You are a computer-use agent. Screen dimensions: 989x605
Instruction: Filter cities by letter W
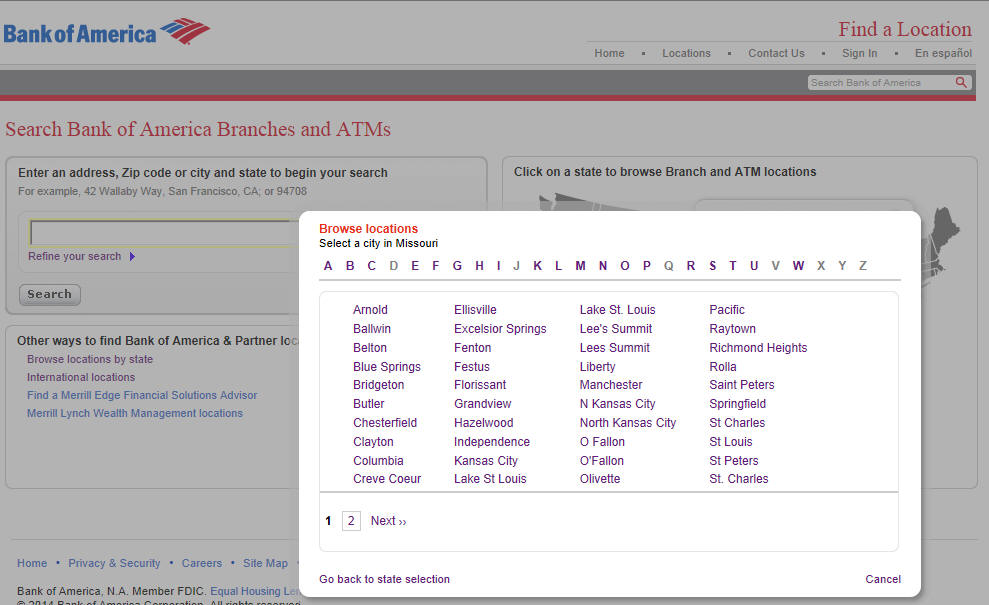(799, 266)
